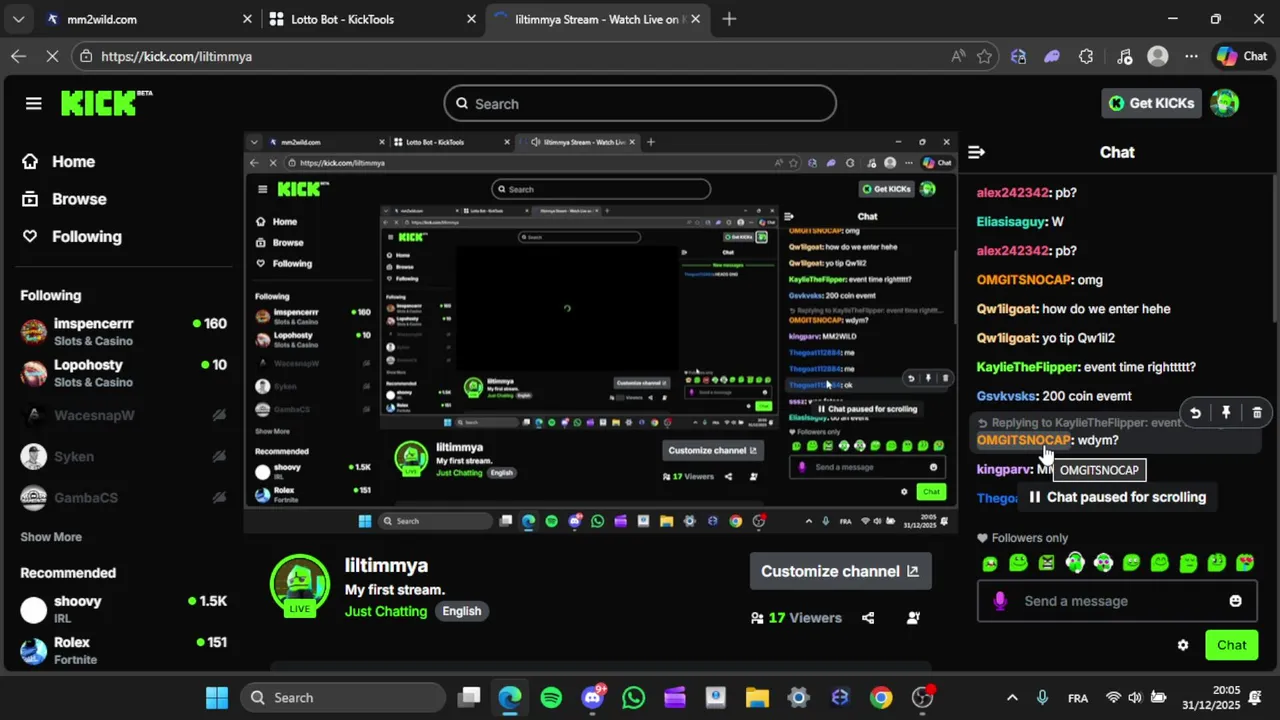Open imspencerrr channel in Following
This screenshot has width=1280, height=720.
click(x=123, y=332)
